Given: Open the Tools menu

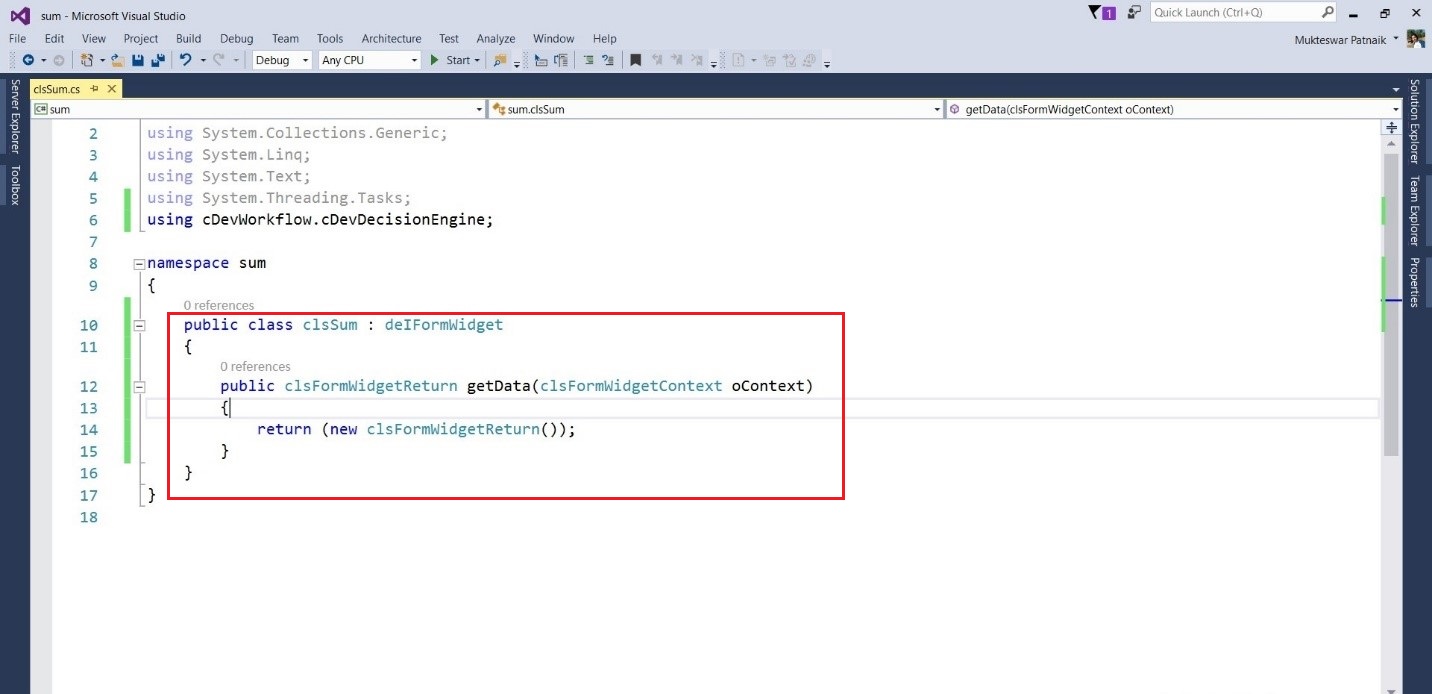Looking at the screenshot, I should [330, 39].
